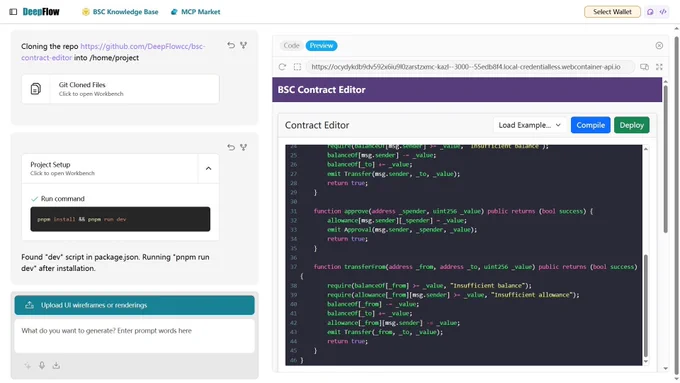Click the preview URL address field

pyautogui.click(x=470, y=67)
